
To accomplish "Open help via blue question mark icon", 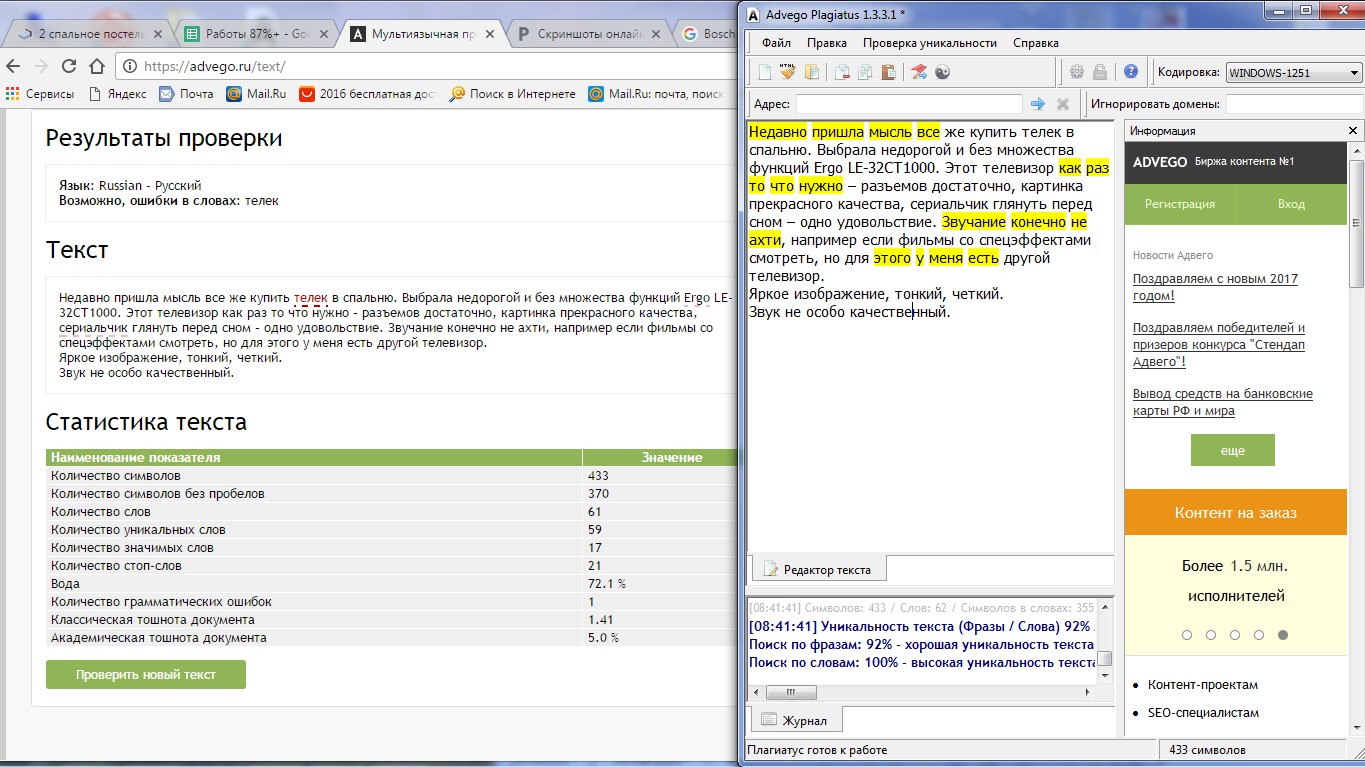I will [x=1131, y=72].
